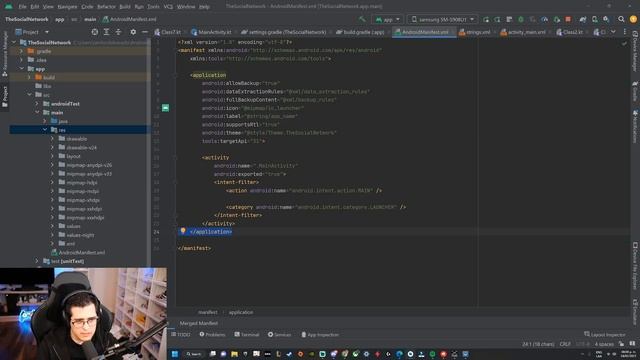Open the Layout Inspector tool window
Screen dimensions: 640x360
[604, 335]
